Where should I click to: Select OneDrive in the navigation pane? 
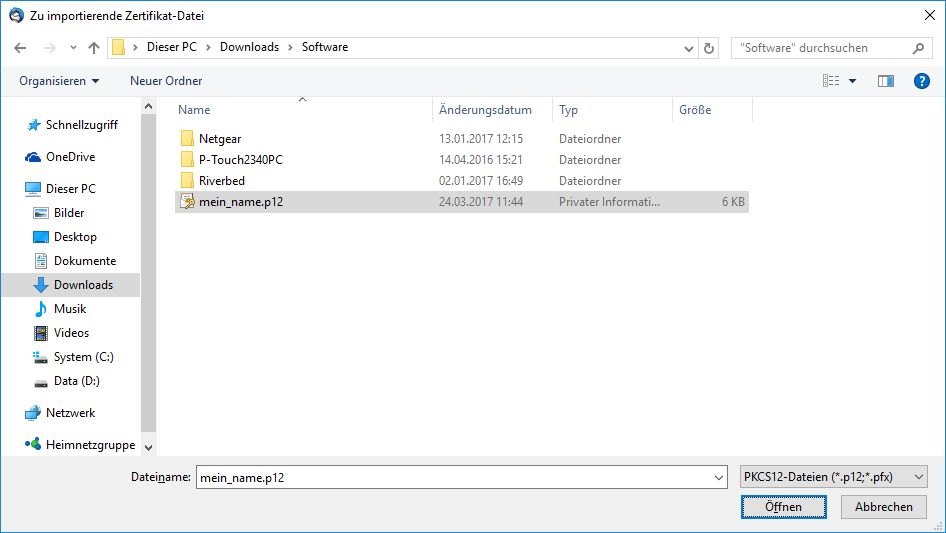point(70,157)
